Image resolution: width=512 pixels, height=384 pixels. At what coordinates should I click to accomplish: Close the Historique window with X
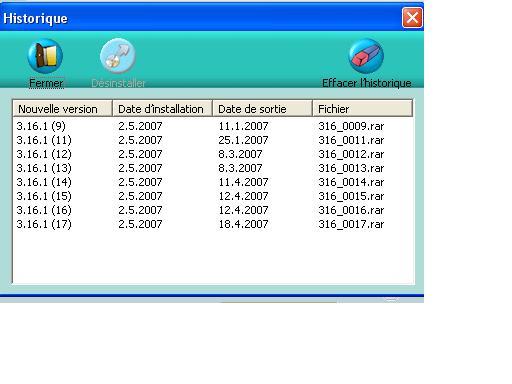[x=412, y=18]
